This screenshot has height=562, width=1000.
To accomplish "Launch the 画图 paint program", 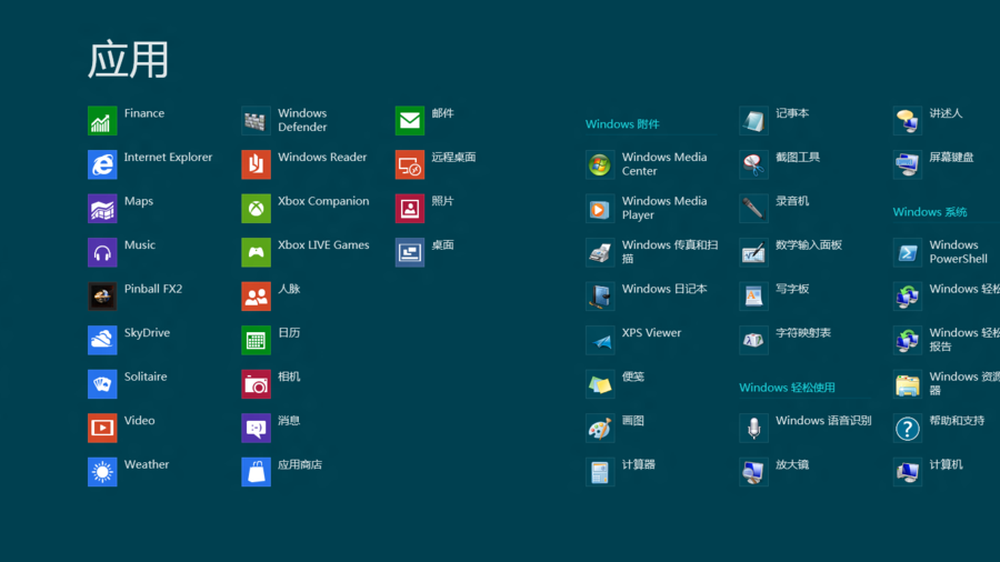I will pyautogui.click(x=600, y=429).
